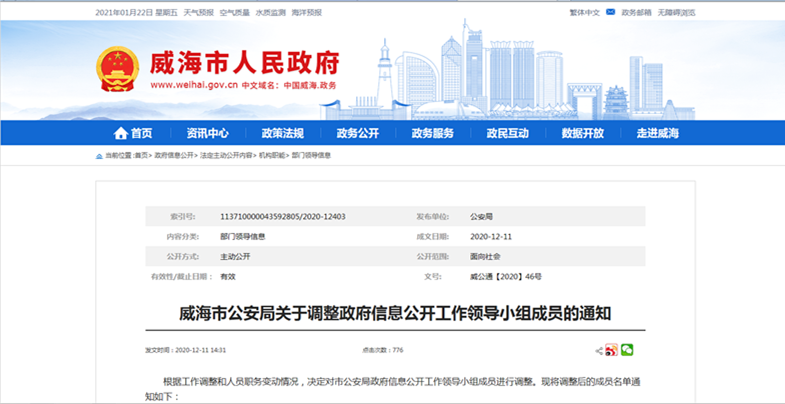Go to the 政务公开 section
The image size is (785, 404).
click(357, 133)
